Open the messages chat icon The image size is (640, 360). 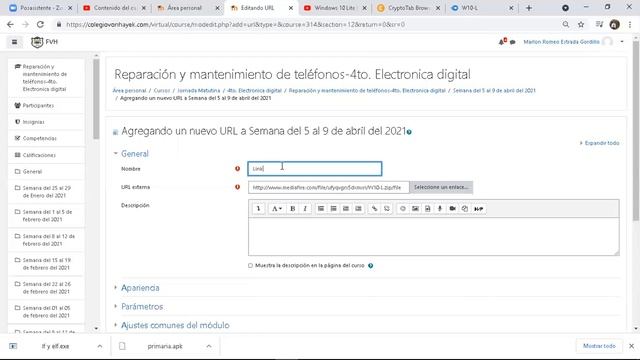pos(513,42)
